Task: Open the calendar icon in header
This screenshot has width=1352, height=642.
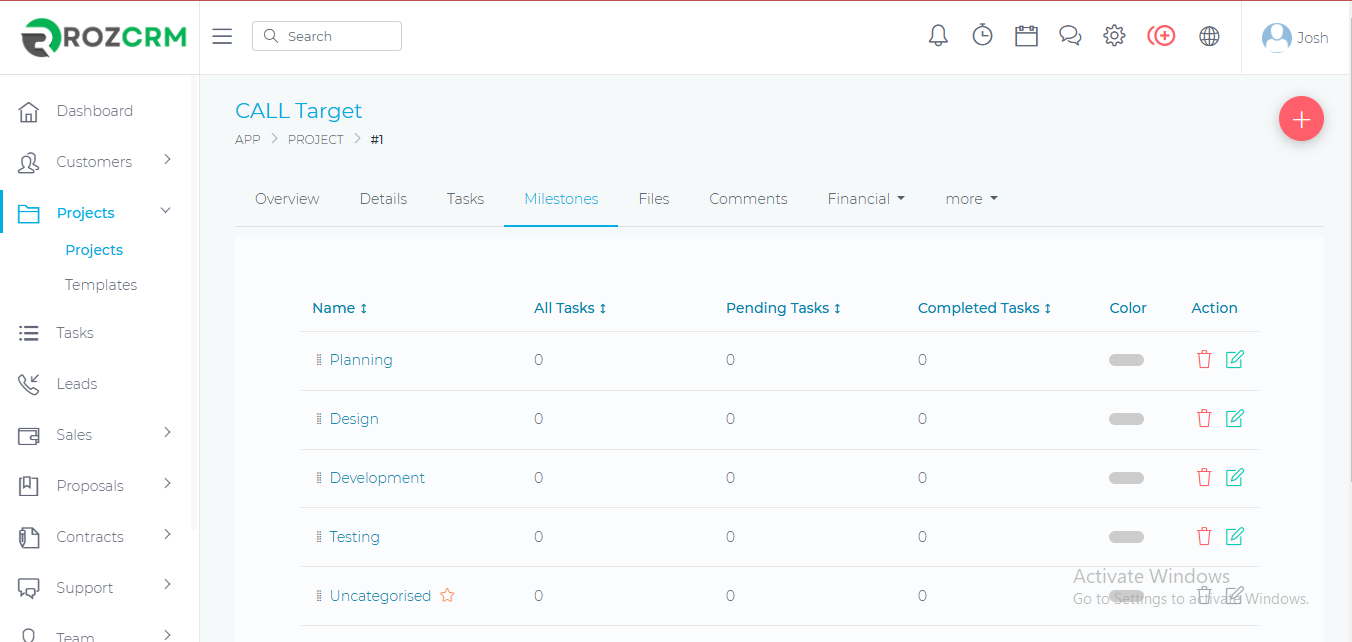Action: (1026, 36)
